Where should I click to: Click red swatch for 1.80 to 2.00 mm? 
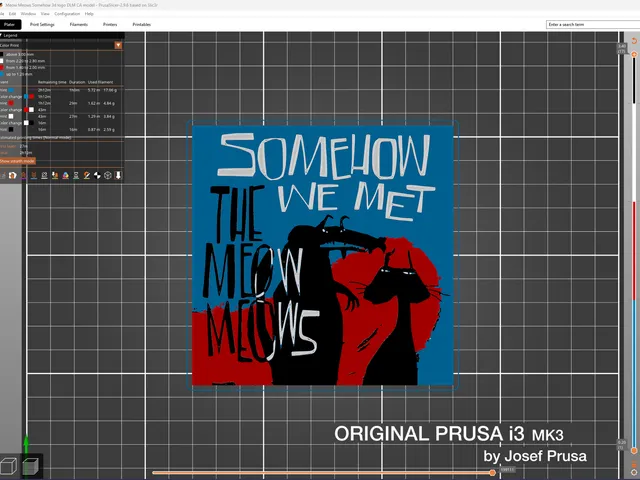pos(2,67)
